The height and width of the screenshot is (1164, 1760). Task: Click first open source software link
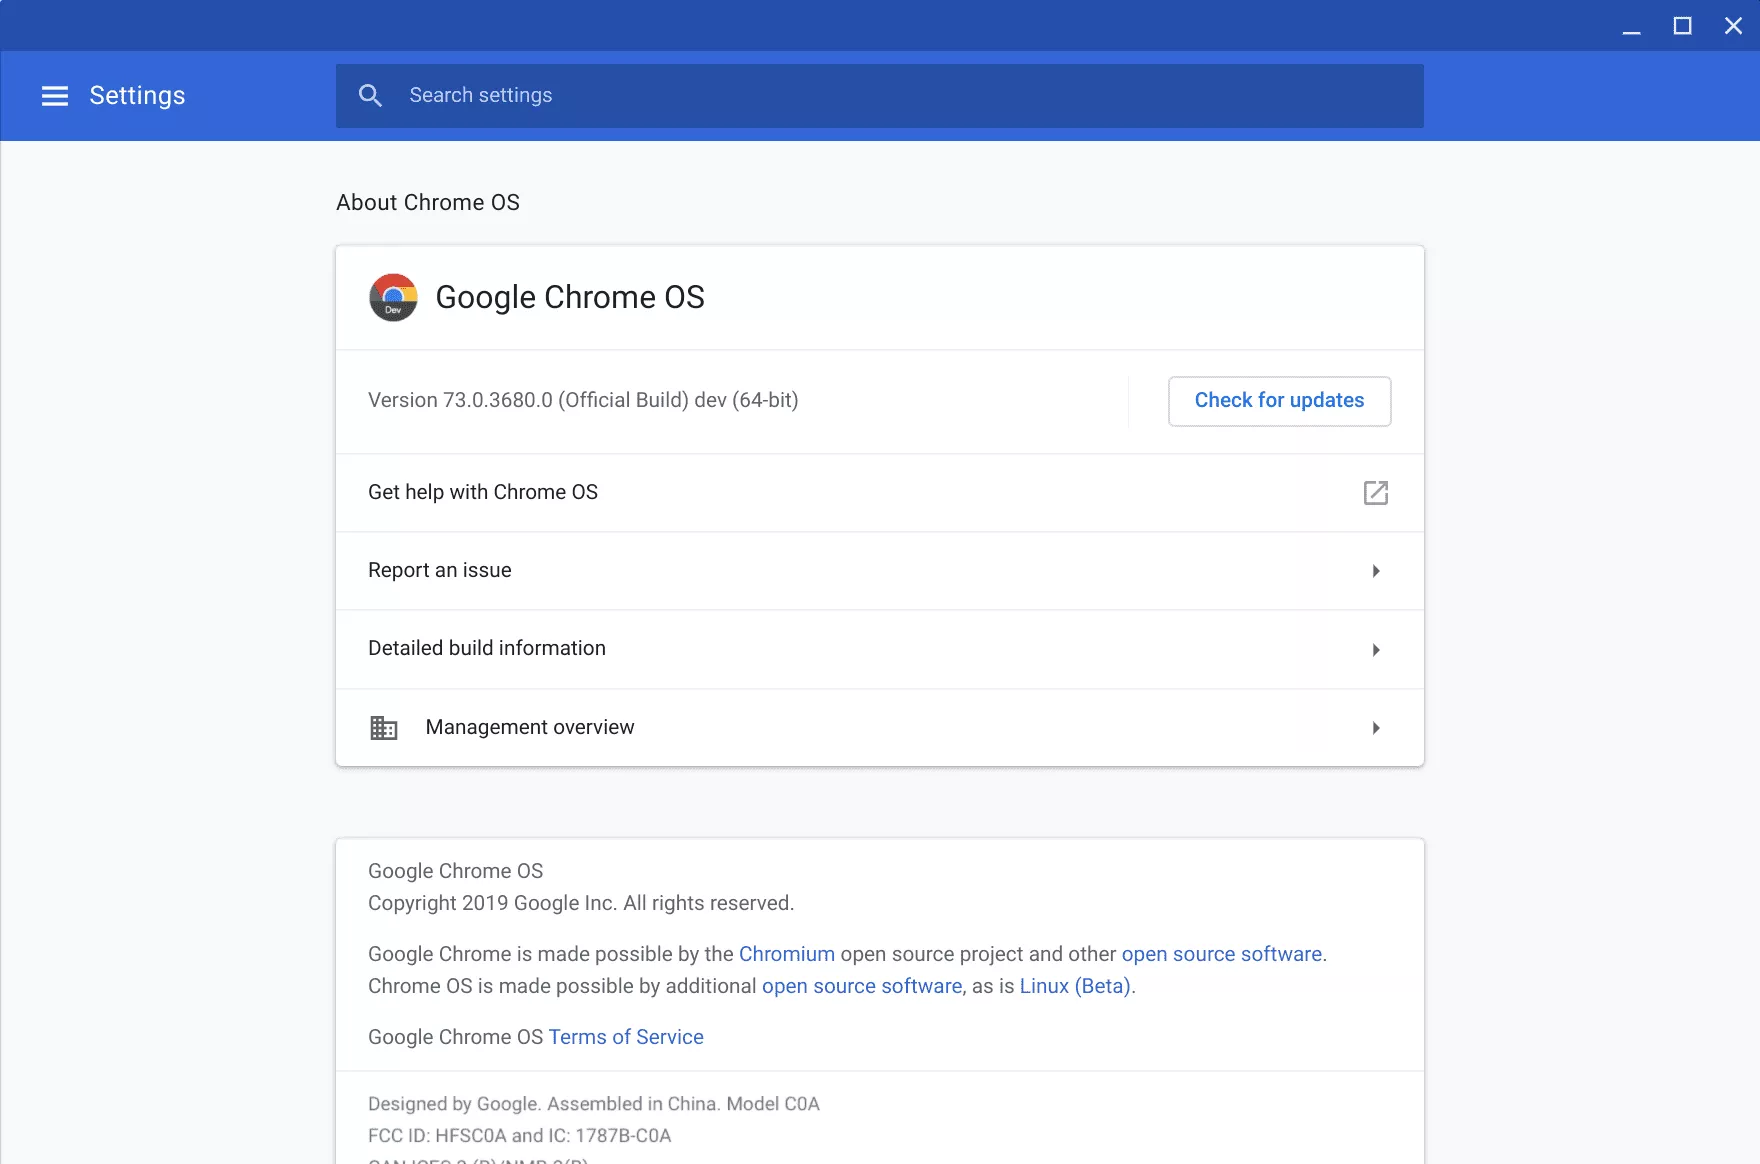pyautogui.click(x=1221, y=954)
